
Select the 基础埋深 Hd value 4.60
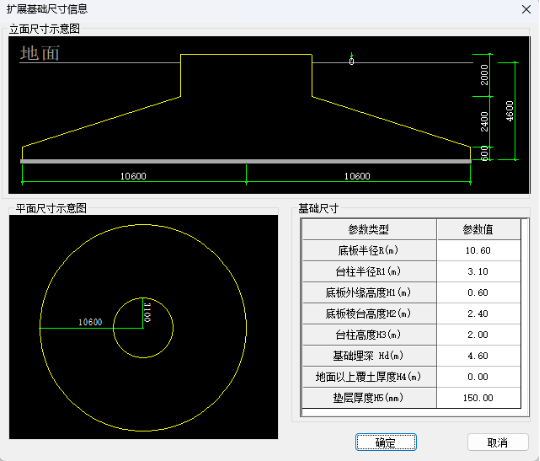tap(478, 355)
